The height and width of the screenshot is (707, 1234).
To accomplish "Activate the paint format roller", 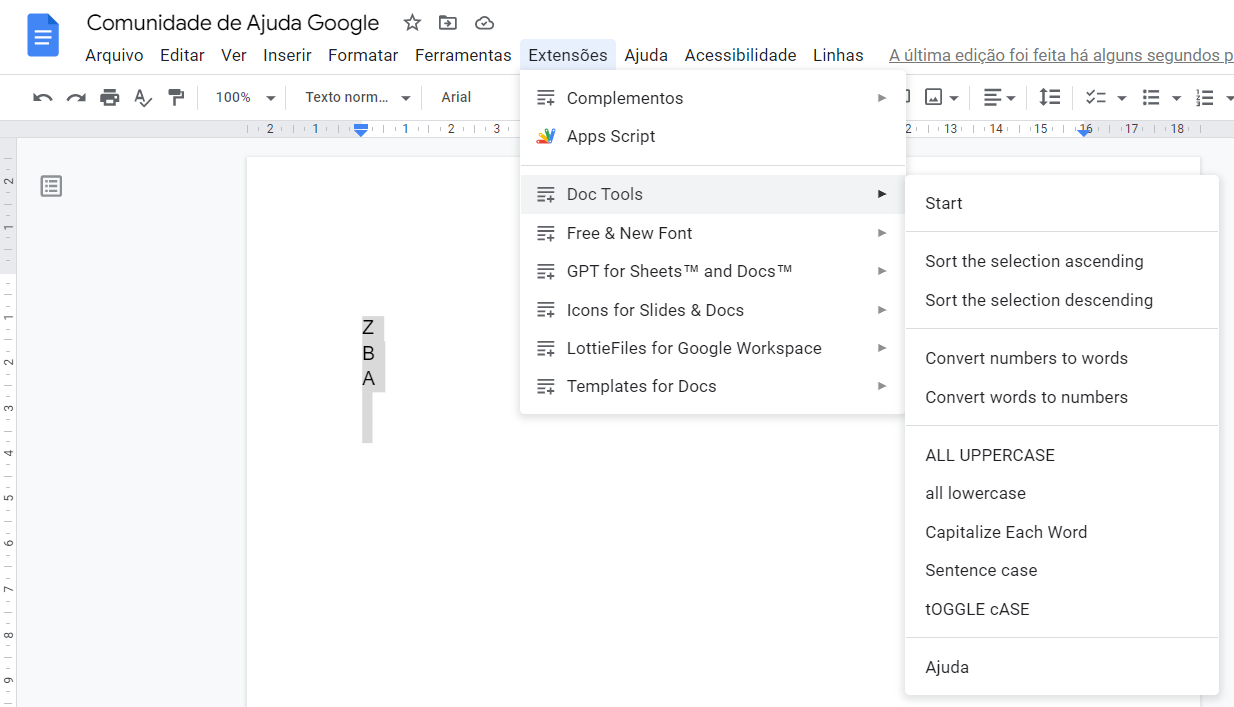I will (177, 97).
